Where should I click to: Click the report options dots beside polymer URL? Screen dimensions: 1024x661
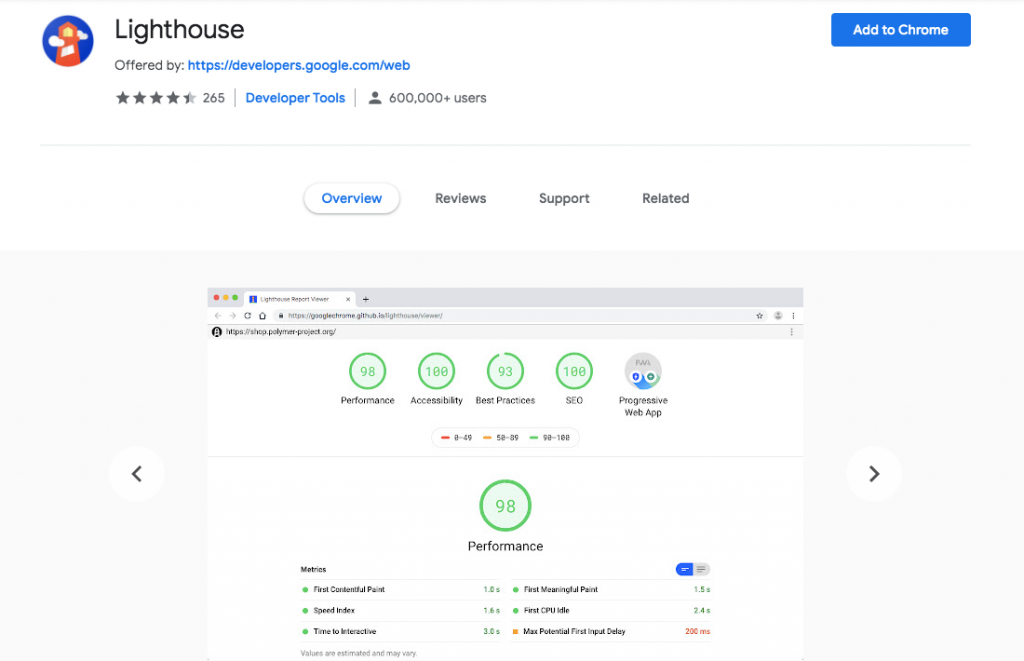pos(792,332)
